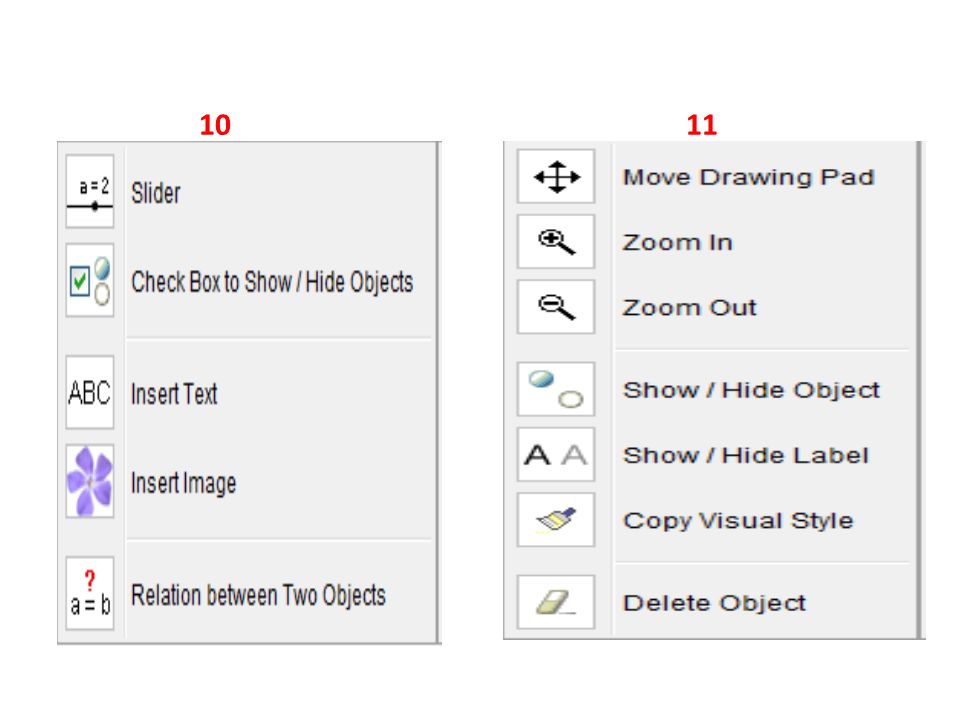Choose the Zoom Out menu label

click(690, 307)
